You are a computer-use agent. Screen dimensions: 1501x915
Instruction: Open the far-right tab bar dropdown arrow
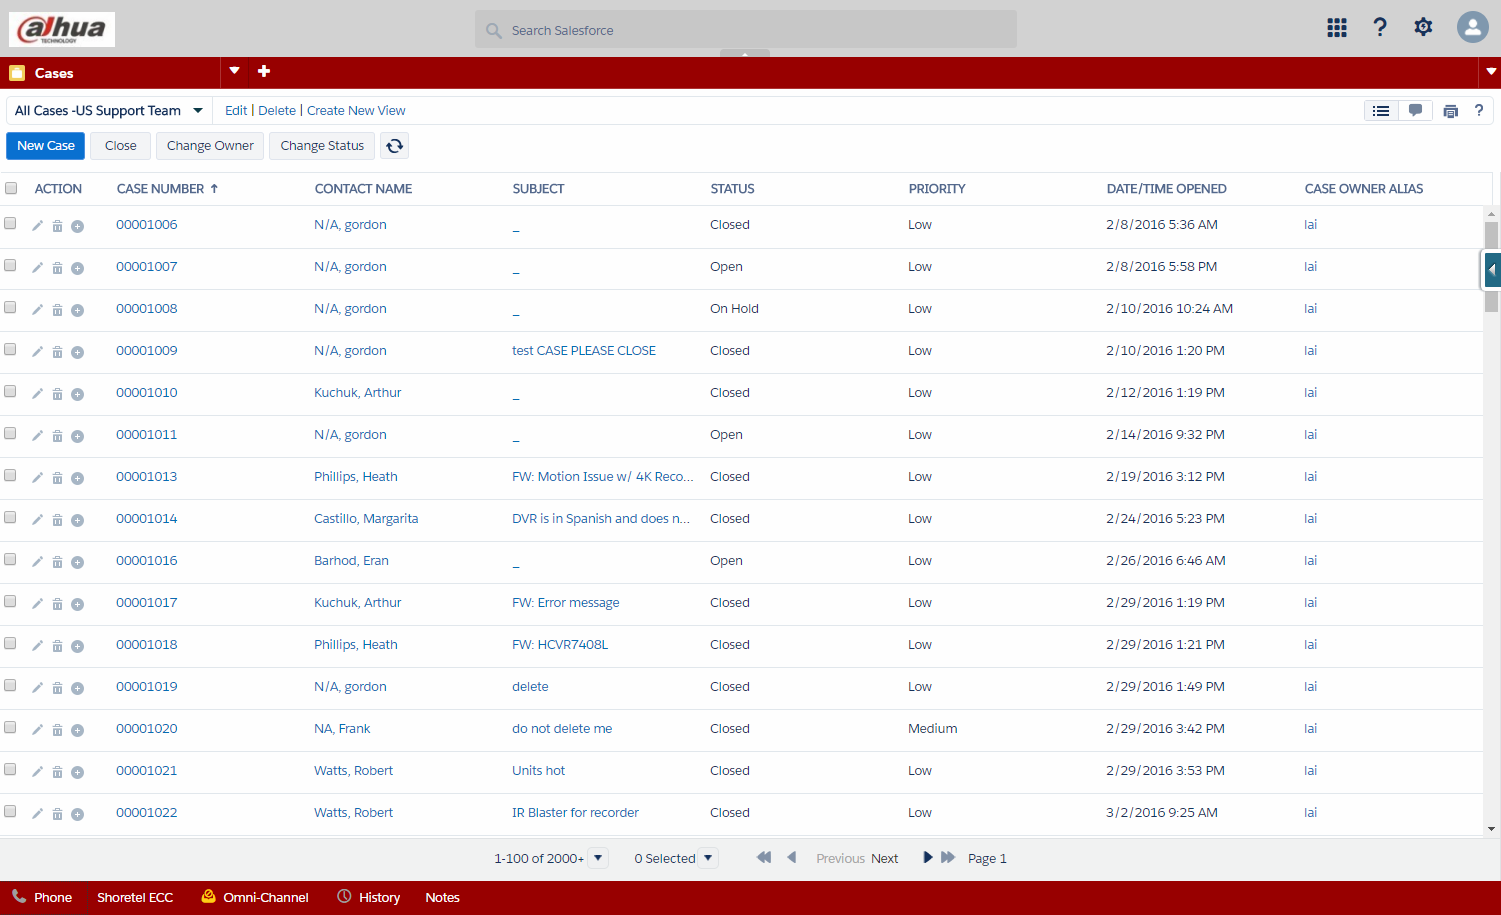coord(1491,72)
